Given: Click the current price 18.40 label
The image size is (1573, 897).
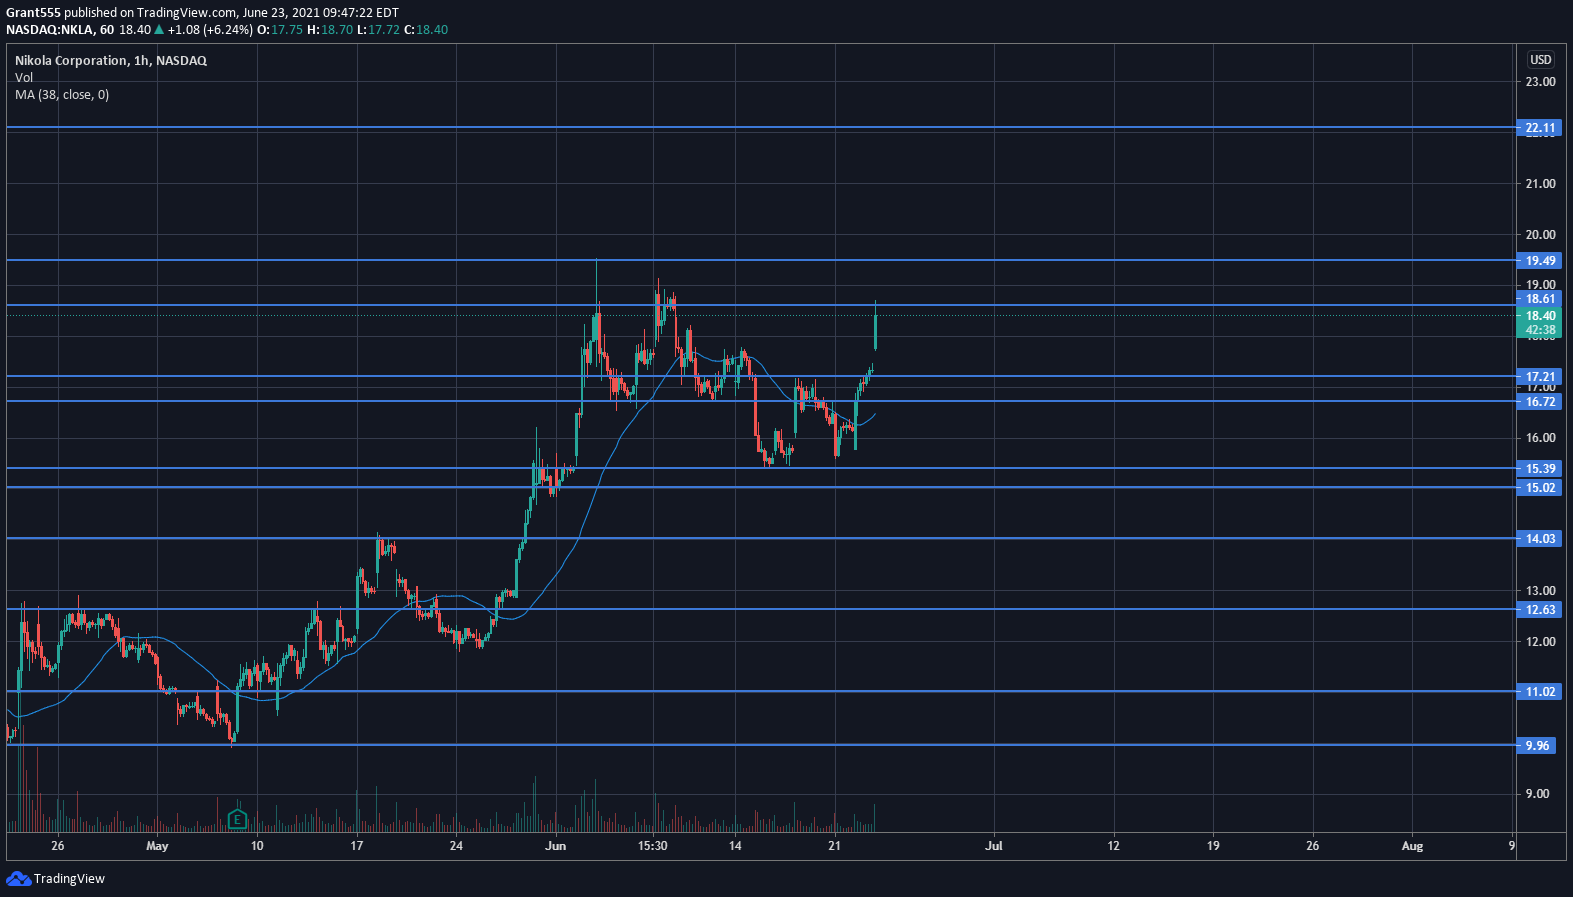Looking at the screenshot, I should pyautogui.click(x=1540, y=316).
